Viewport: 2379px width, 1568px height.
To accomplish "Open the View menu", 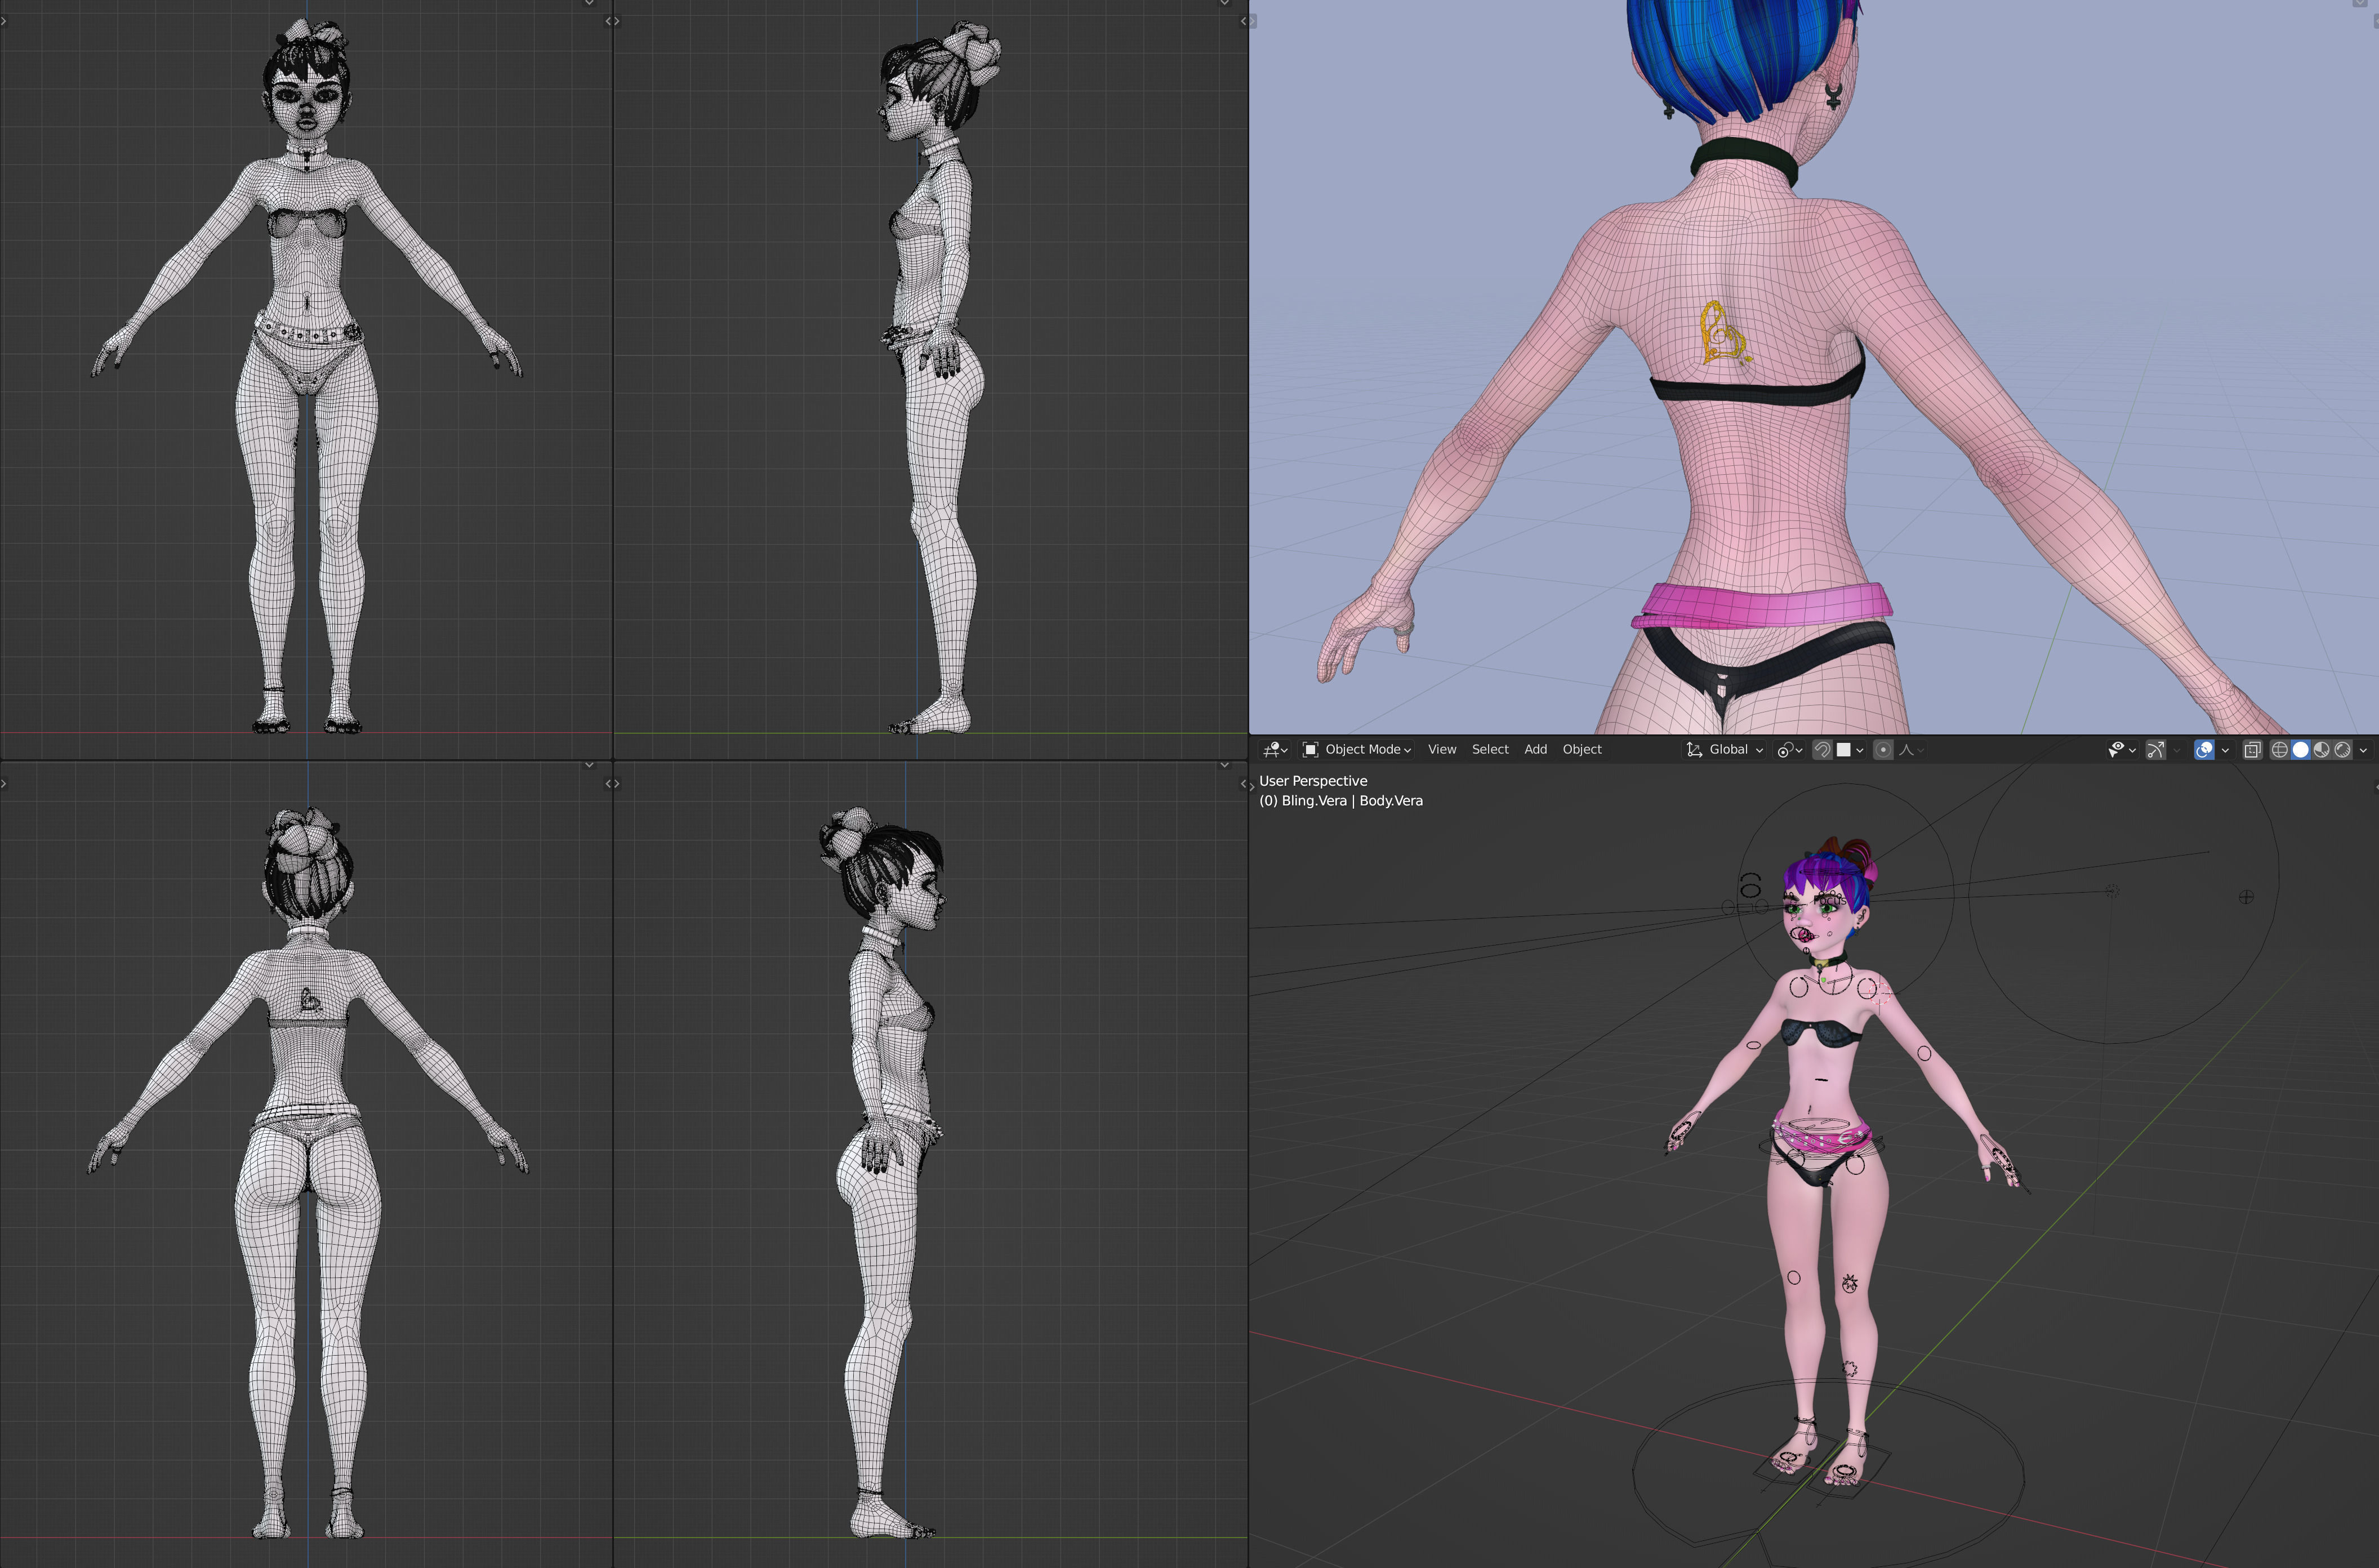I will [x=1441, y=750].
